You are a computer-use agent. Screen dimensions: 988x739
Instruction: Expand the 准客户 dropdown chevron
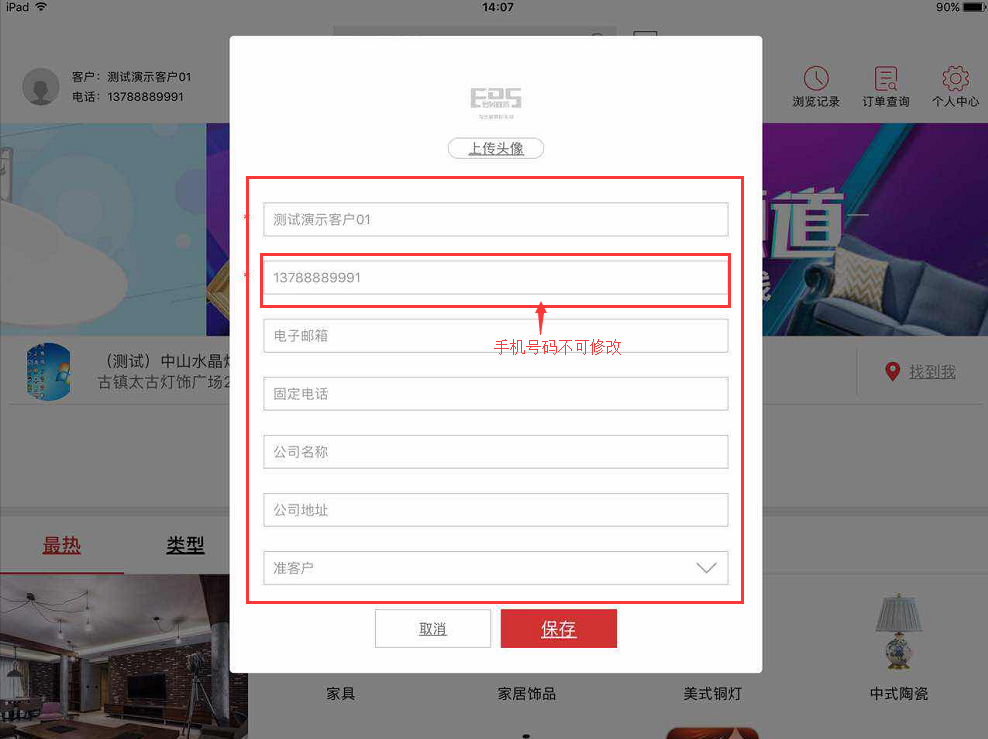(x=706, y=568)
